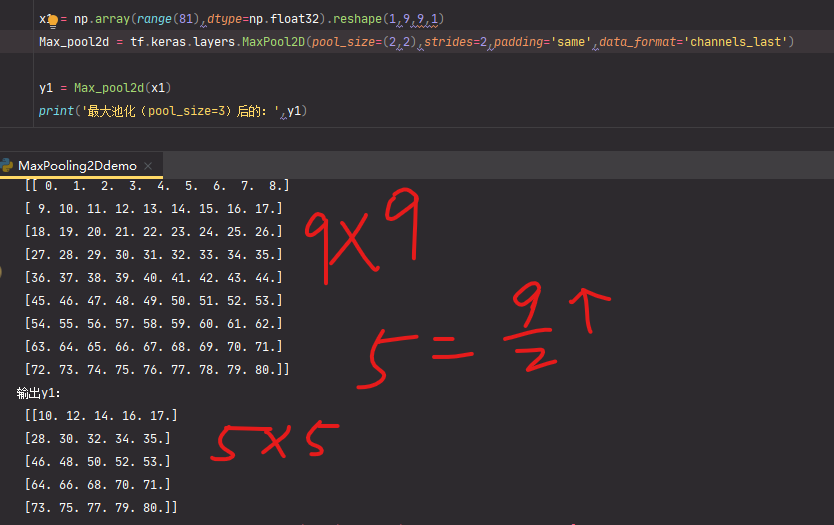Click the Python icon on the MaxPooling2Ddemo tab
Viewport: 834px width, 525px height.
(x=7, y=165)
